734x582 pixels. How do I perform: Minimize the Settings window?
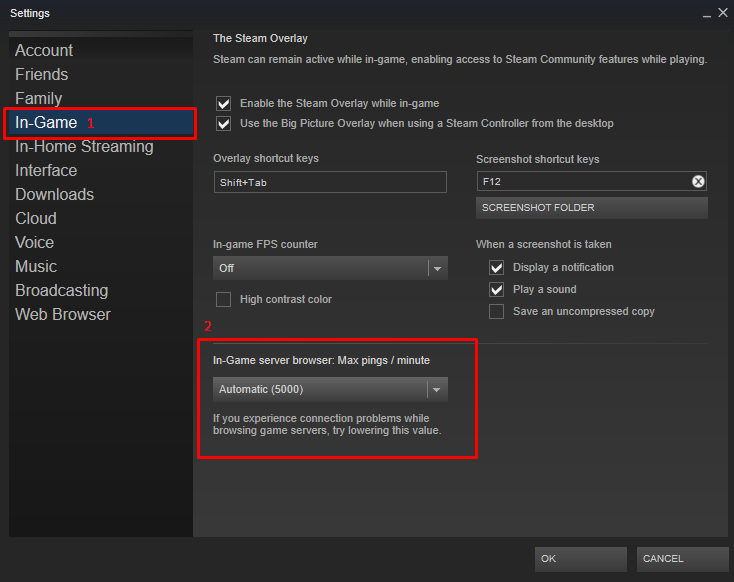click(707, 14)
